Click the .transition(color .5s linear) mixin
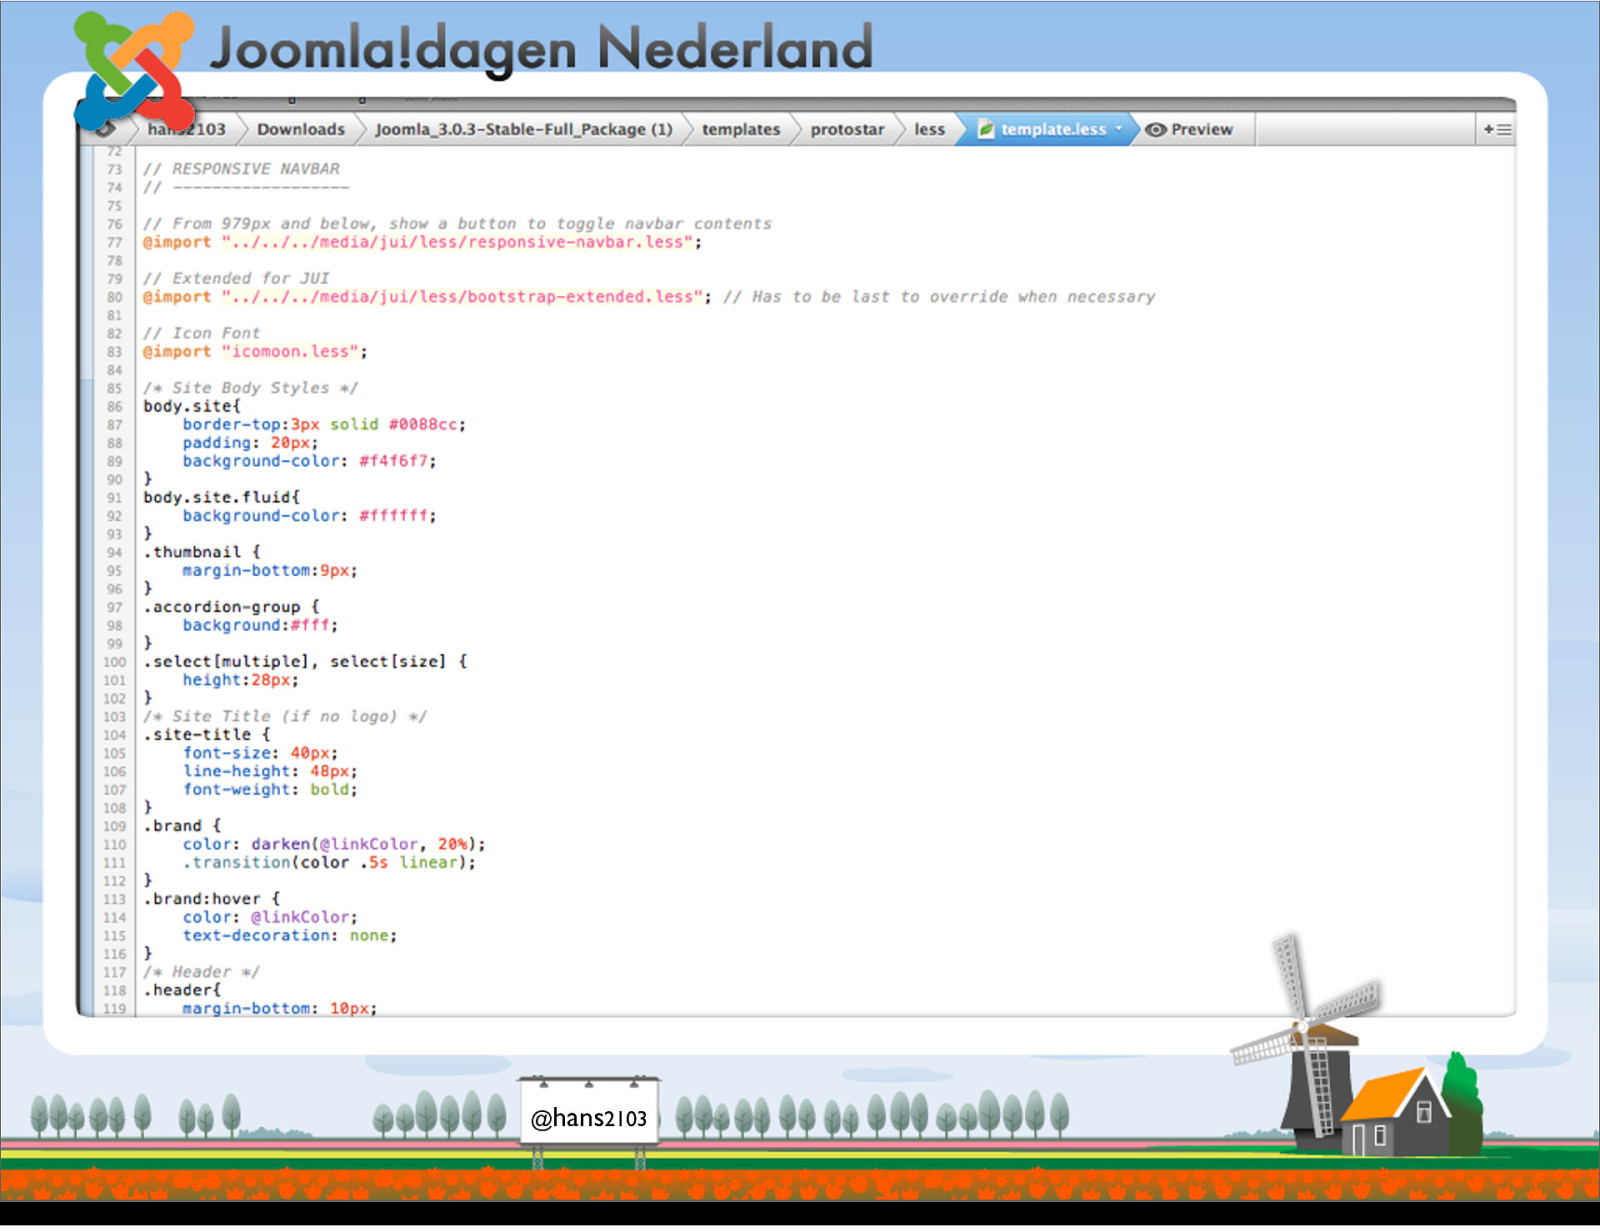Image resolution: width=1600 pixels, height=1232 pixels. (x=329, y=863)
